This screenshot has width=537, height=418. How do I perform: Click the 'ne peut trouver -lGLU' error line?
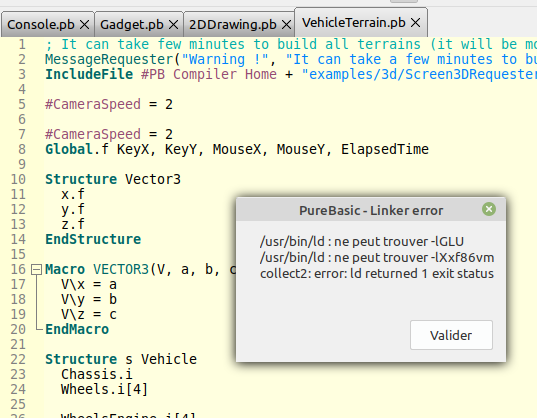(x=362, y=242)
